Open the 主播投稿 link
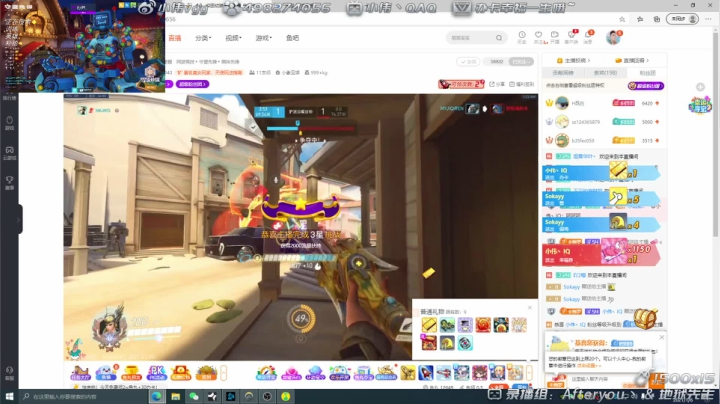720x404 pixels. [x=573, y=60]
